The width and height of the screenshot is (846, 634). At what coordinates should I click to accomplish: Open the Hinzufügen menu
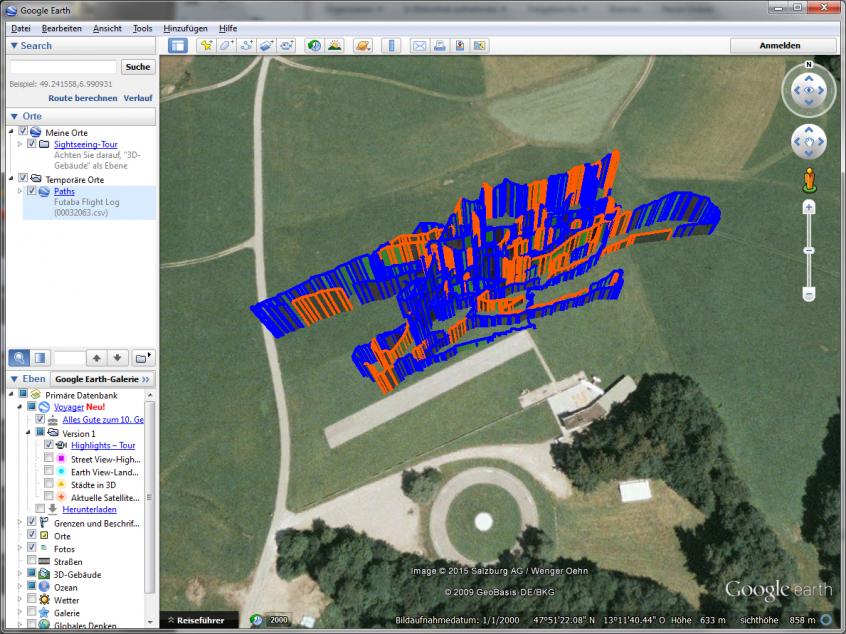184,28
